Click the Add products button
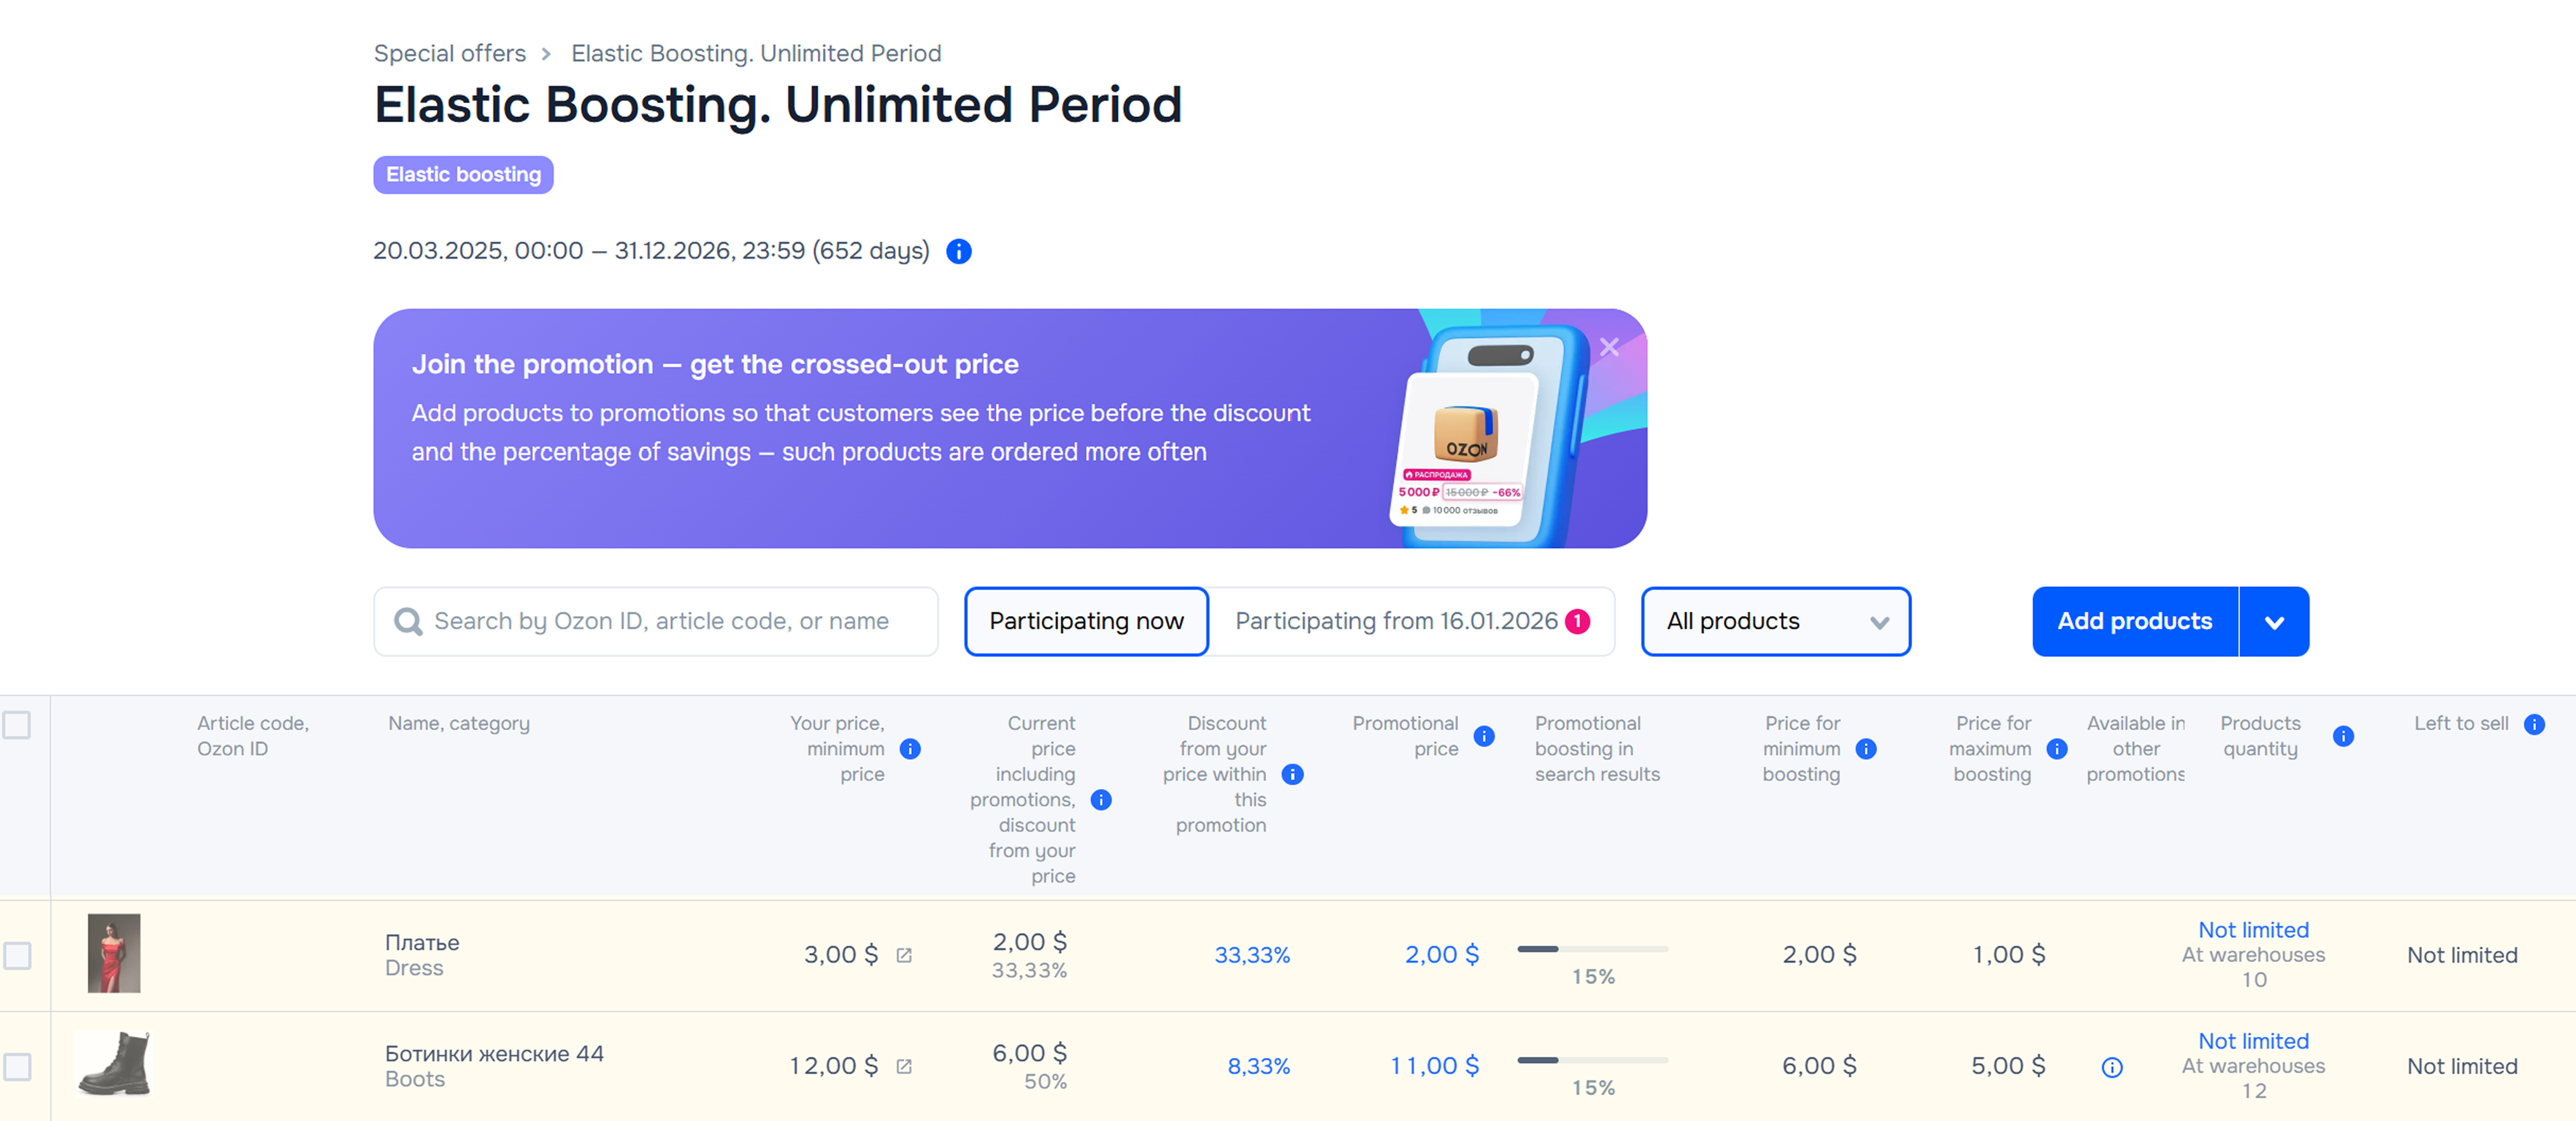The image size is (2576, 1121). click(x=2134, y=621)
